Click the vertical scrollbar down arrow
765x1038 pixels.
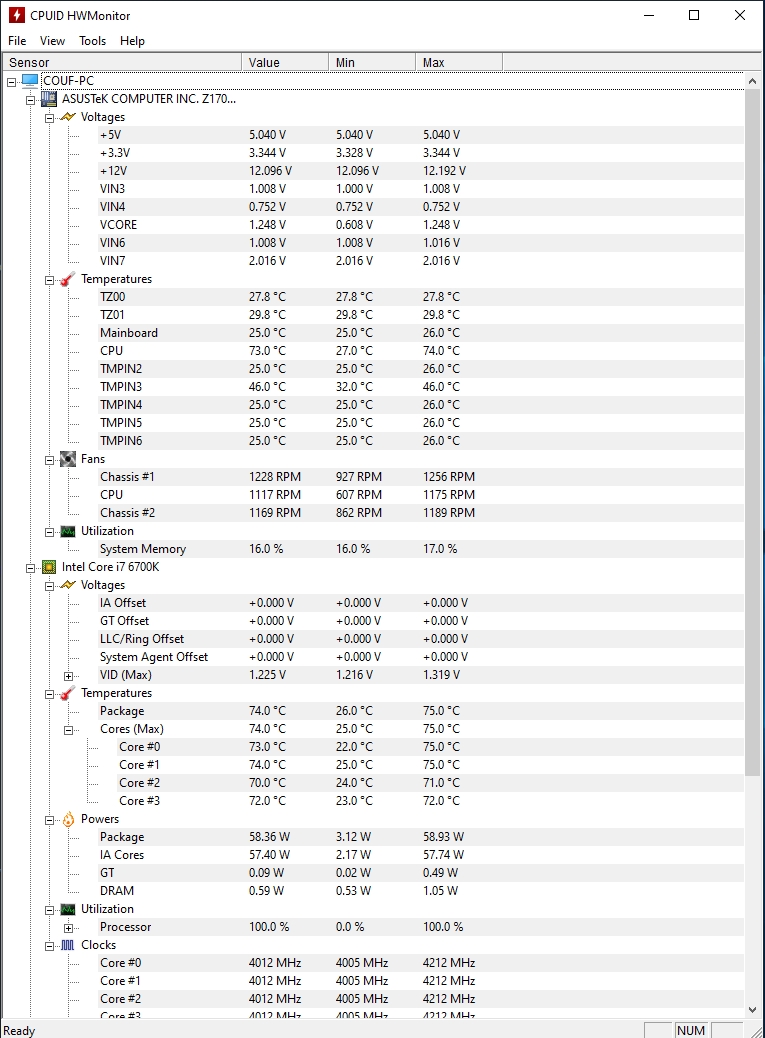(x=753, y=1010)
